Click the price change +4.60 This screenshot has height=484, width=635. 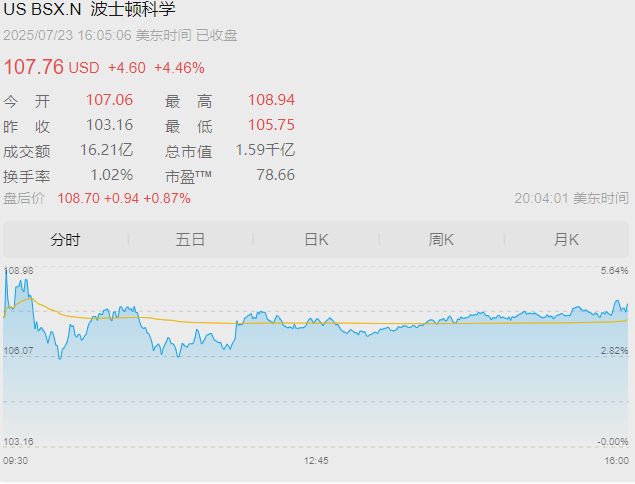click(x=127, y=68)
